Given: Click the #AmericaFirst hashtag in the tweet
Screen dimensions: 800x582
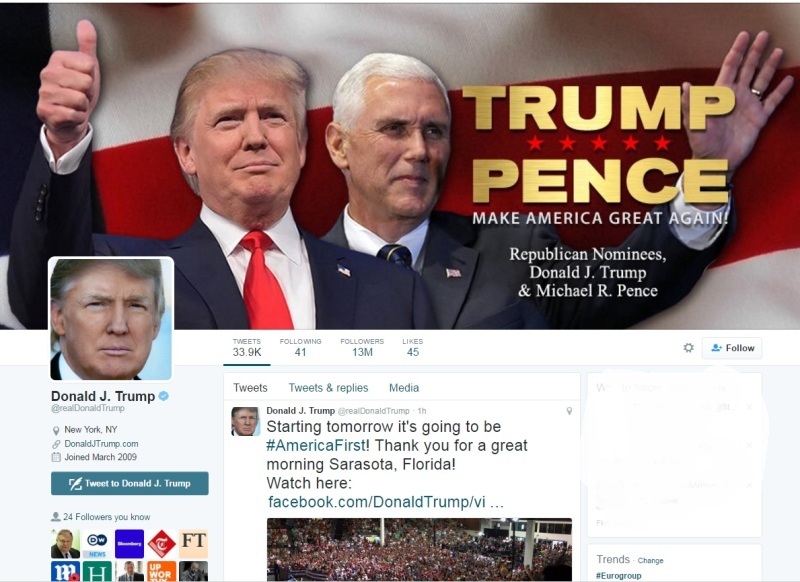Looking at the screenshot, I should click(316, 445).
